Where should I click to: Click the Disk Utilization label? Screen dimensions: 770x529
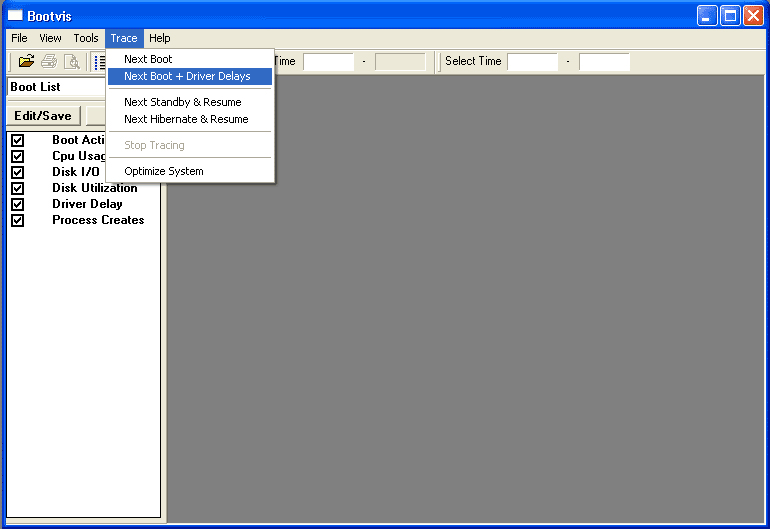[95, 188]
